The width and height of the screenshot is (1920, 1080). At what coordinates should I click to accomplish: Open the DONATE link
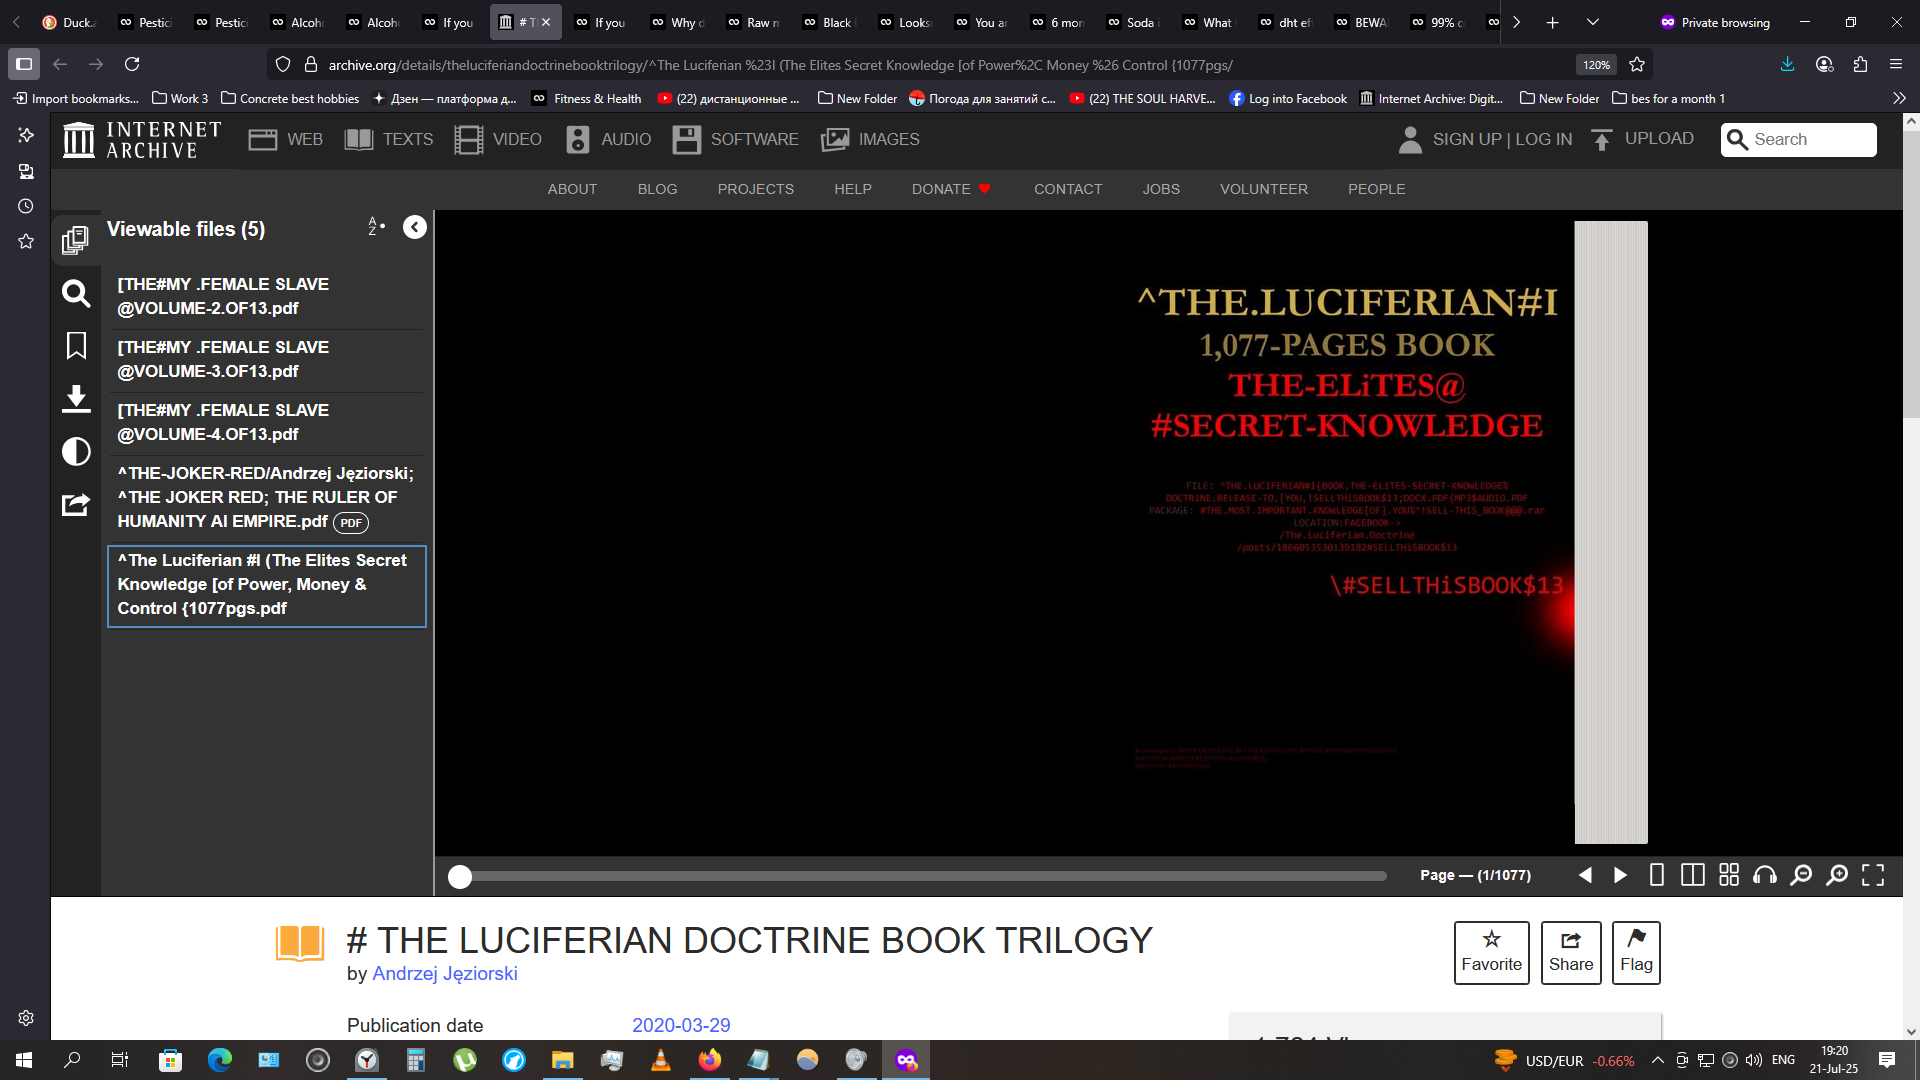[951, 189]
